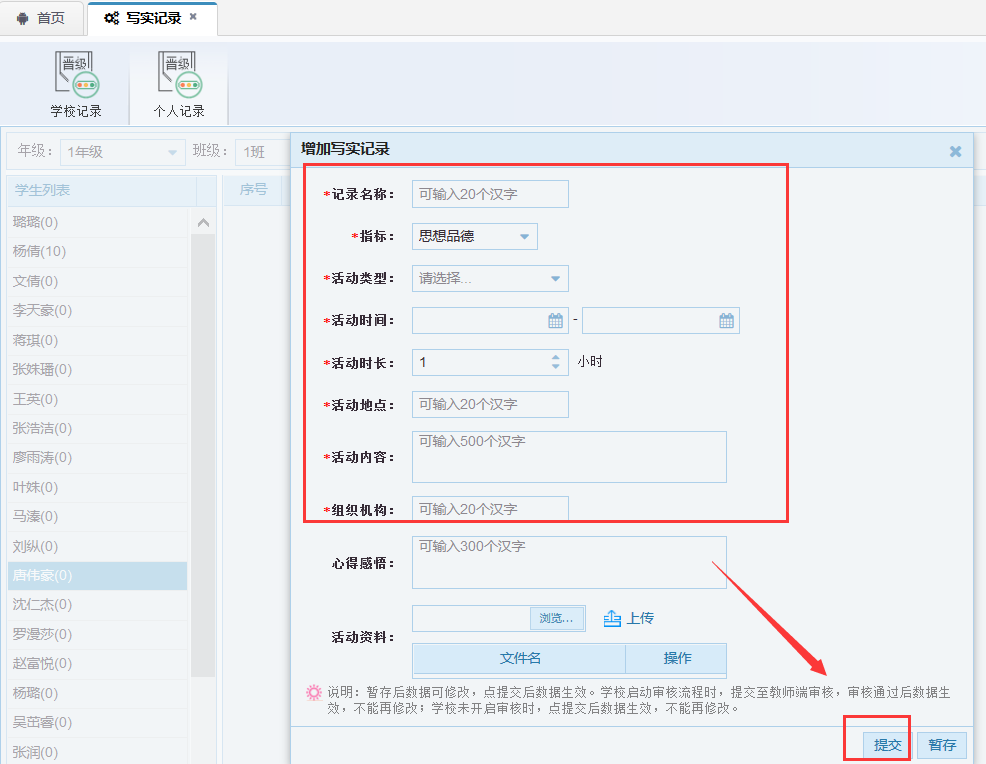Image resolution: width=986 pixels, height=764 pixels.
Task: Click the start date calendar icon
Action: tap(556, 321)
